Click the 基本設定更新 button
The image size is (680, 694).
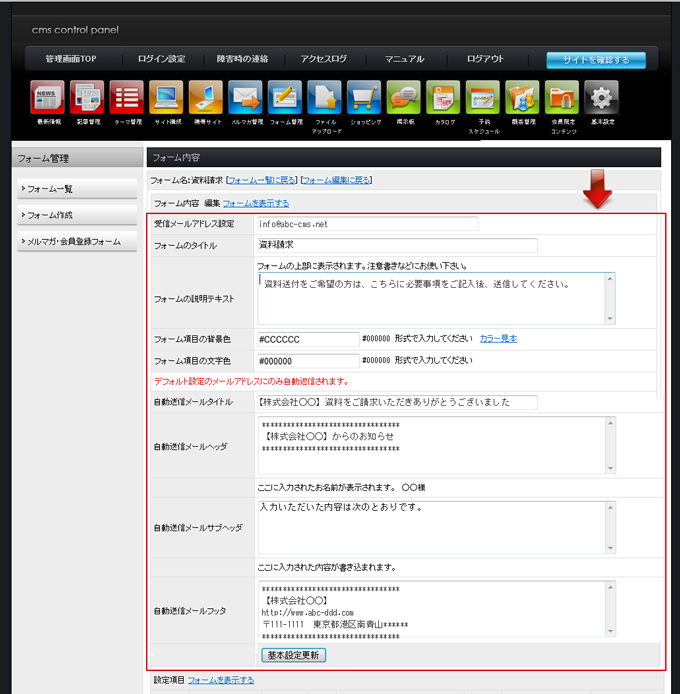coord(293,655)
